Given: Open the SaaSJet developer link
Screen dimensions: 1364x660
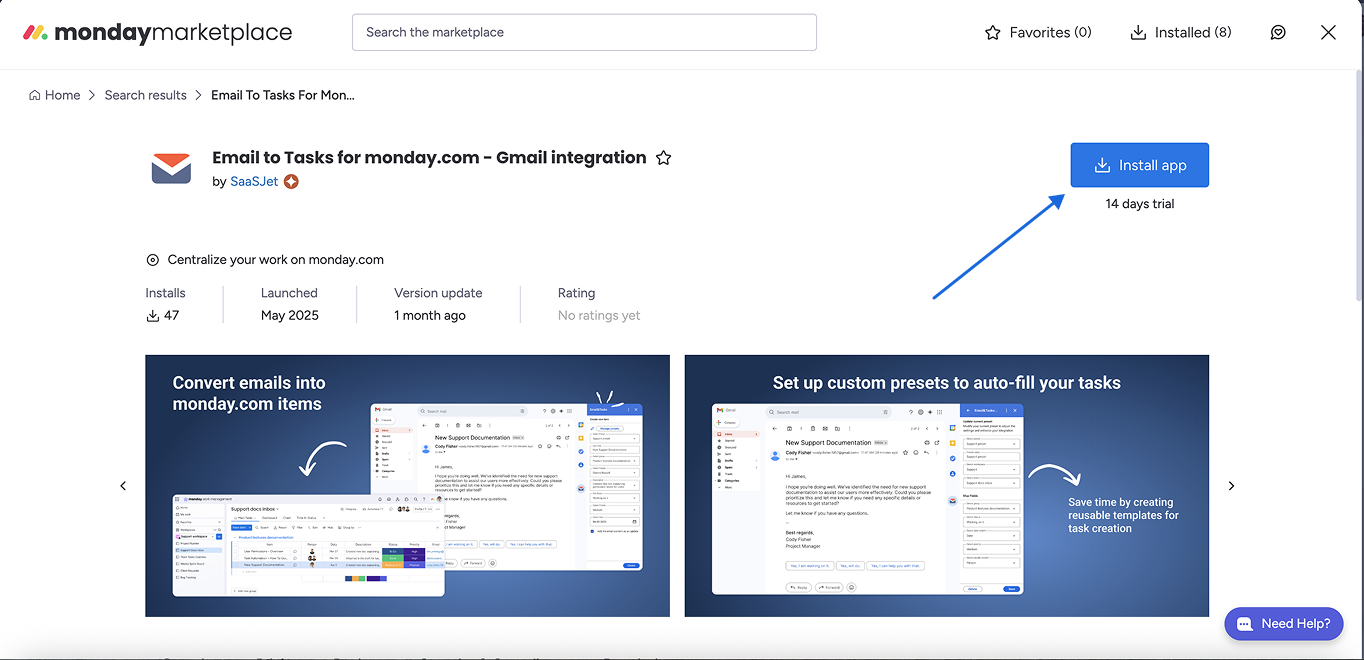Looking at the screenshot, I should coord(254,182).
